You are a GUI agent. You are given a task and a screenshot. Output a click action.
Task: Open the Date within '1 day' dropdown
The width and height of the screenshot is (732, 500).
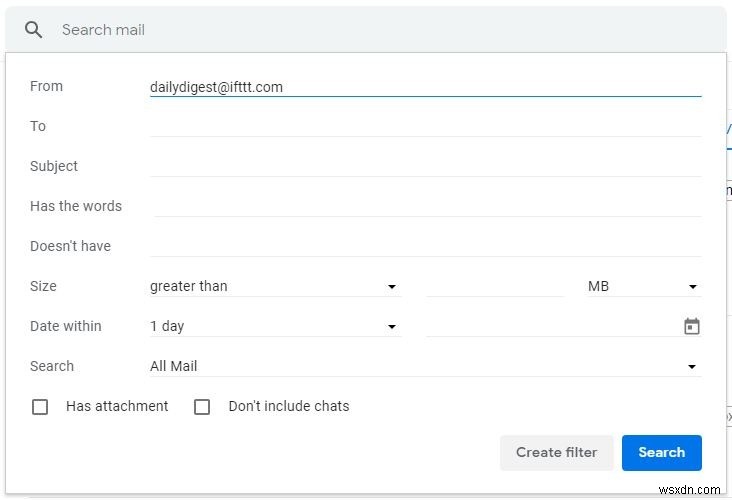pyautogui.click(x=274, y=326)
